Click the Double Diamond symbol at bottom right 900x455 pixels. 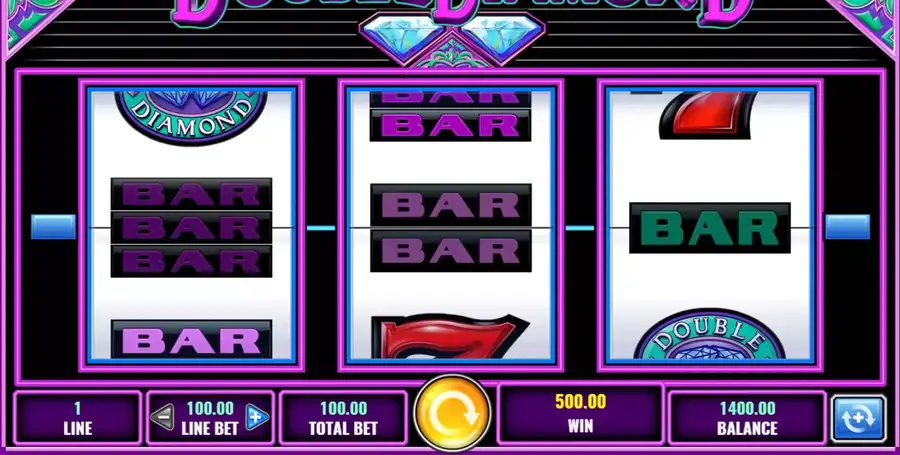[x=709, y=335]
